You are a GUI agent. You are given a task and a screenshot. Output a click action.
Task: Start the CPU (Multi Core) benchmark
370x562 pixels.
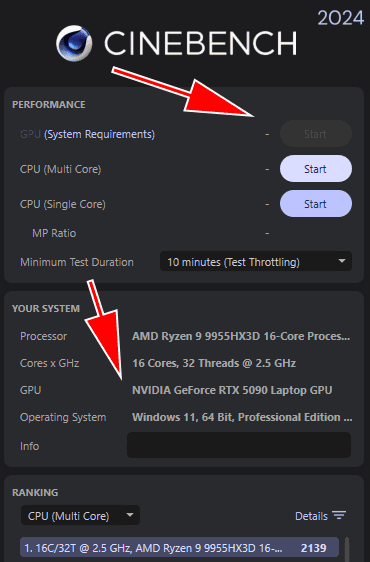[x=316, y=169]
